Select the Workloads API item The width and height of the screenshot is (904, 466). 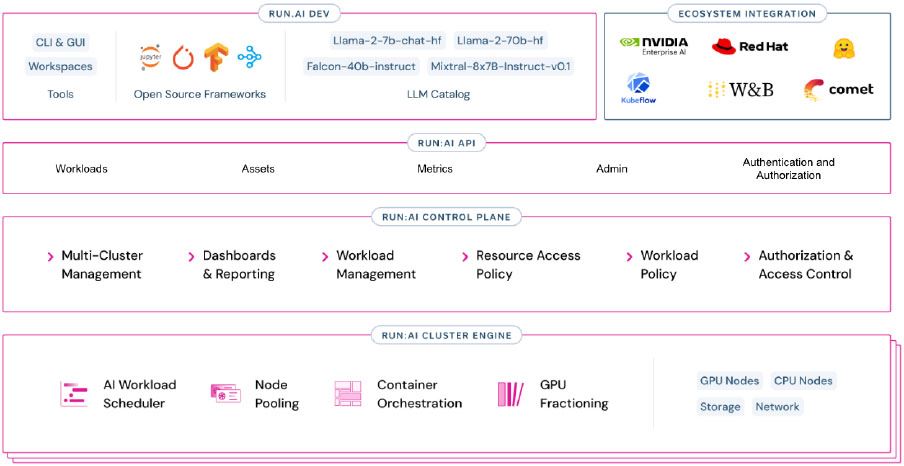(81, 169)
